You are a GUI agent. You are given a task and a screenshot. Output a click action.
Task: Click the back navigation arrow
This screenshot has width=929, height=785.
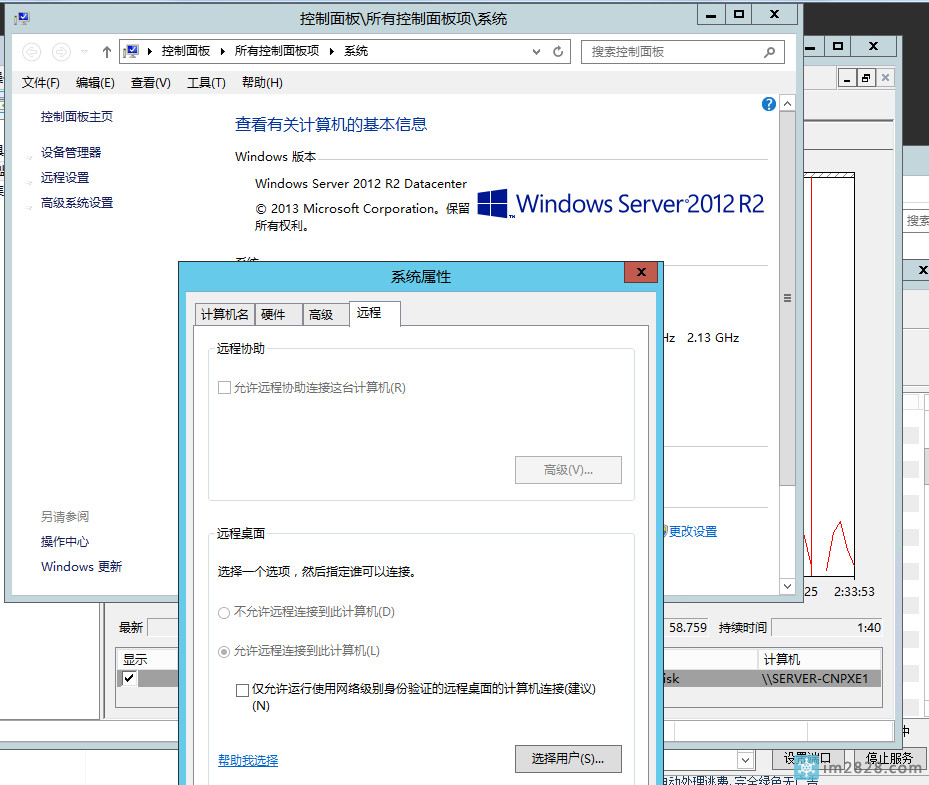(31, 52)
